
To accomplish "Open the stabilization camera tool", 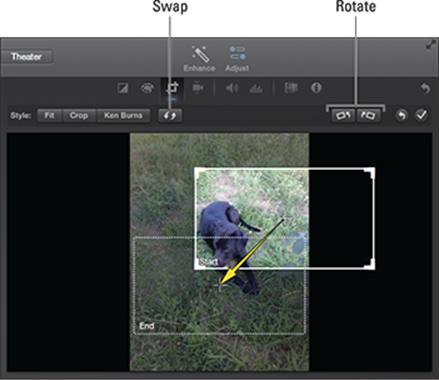I will click(x=198, y=88).
